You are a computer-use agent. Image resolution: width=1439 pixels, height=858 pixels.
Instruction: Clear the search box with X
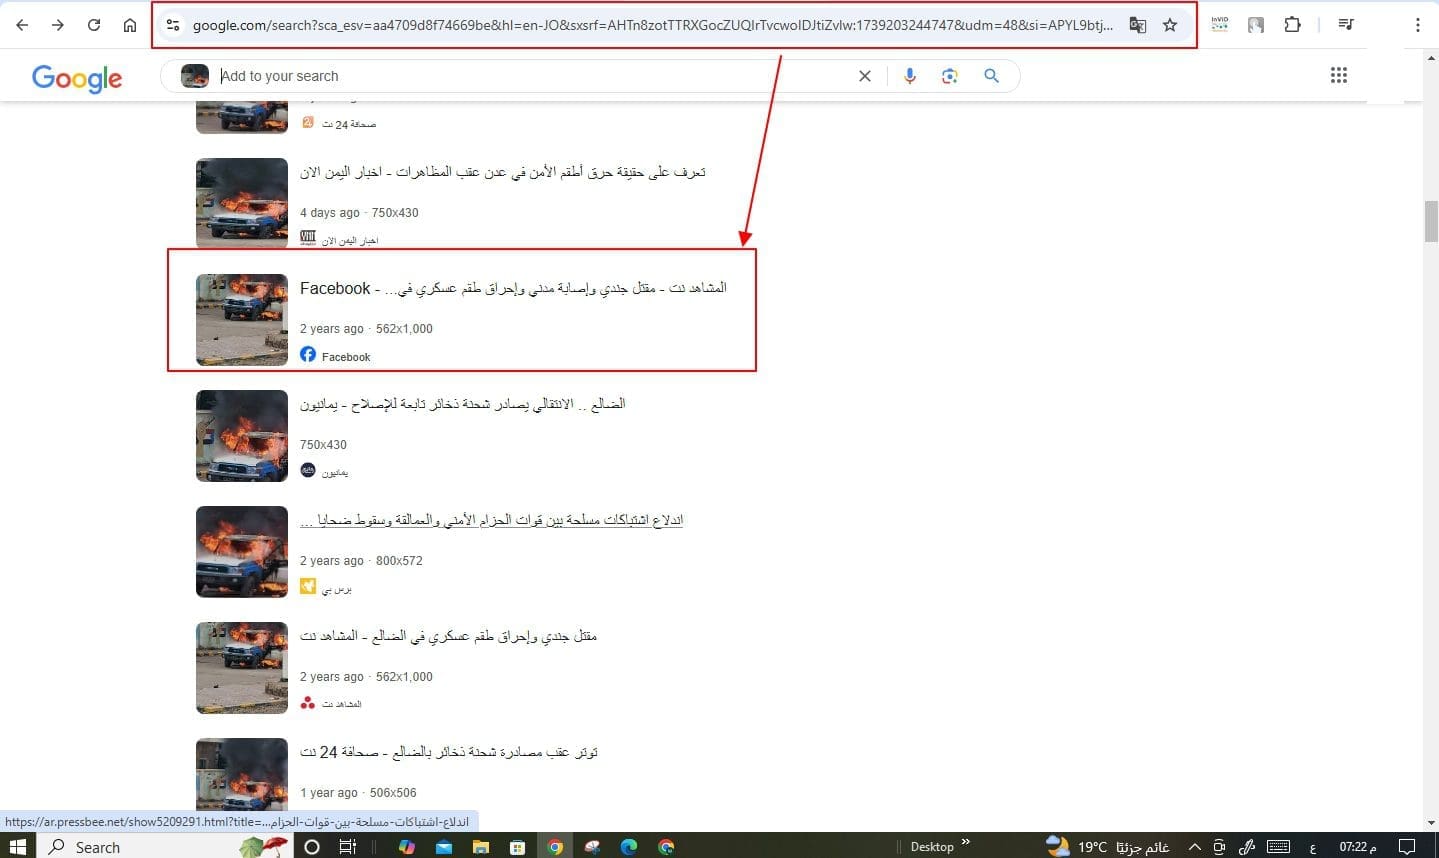pos(865,76)
